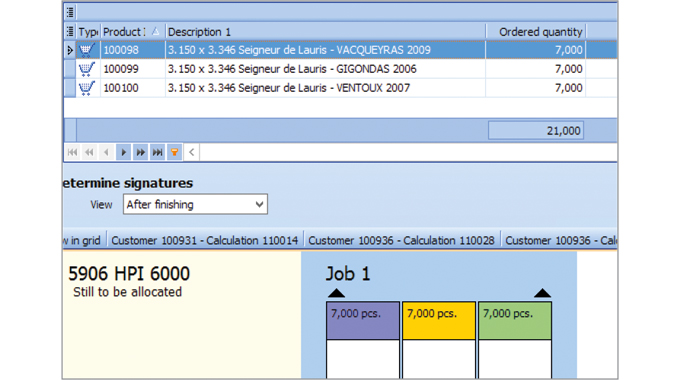Sort by the Type column header
The image size is (680, 380).
(88, 32)
